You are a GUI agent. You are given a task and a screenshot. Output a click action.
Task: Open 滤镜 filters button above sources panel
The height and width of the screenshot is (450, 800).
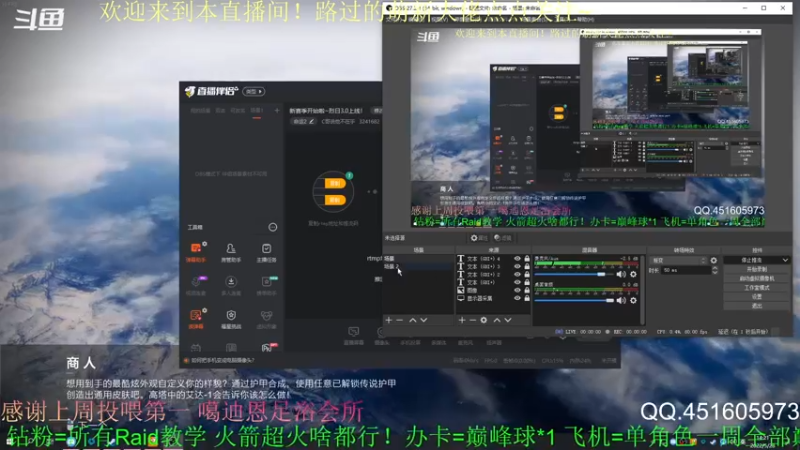tap(503, 238)
